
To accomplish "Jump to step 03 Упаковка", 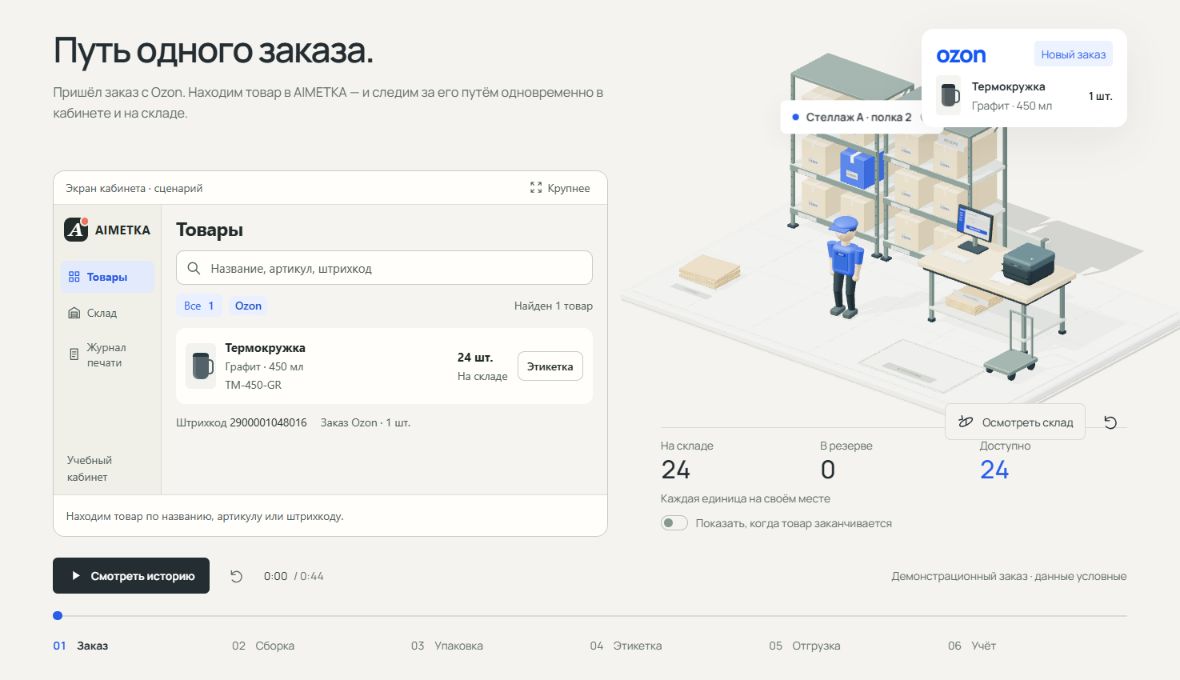I will click(447, 645).
